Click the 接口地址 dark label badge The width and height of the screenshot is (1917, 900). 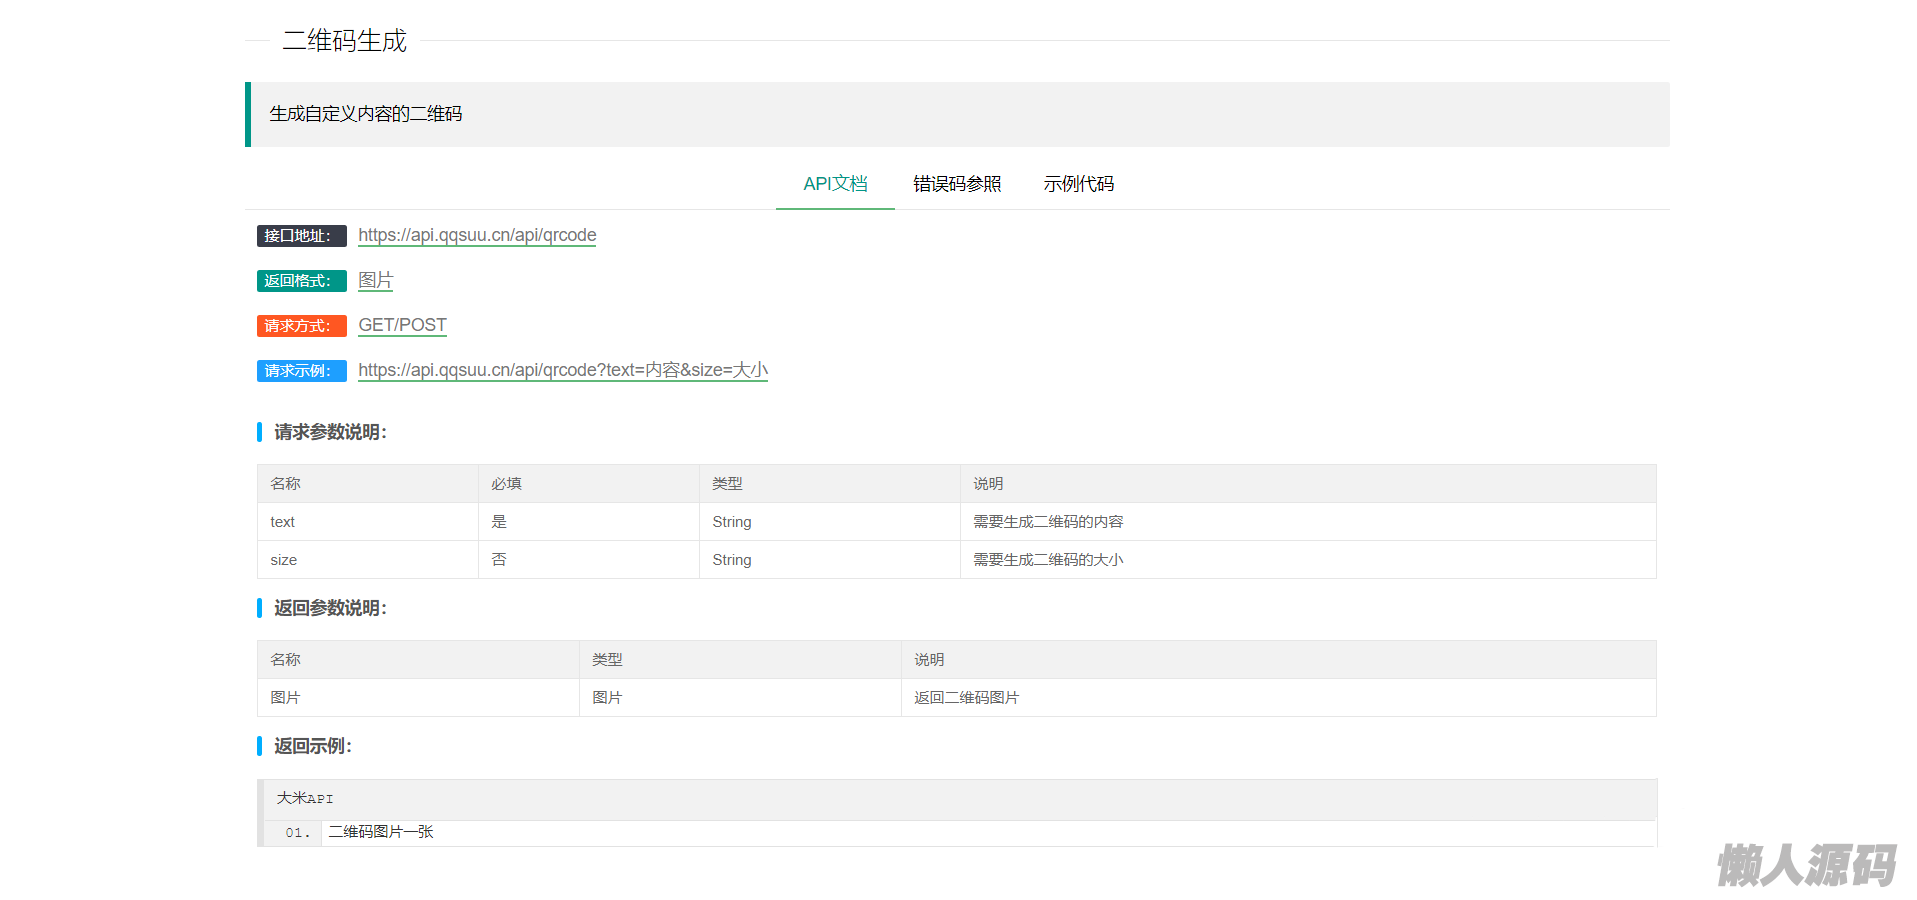coord(301,236)
